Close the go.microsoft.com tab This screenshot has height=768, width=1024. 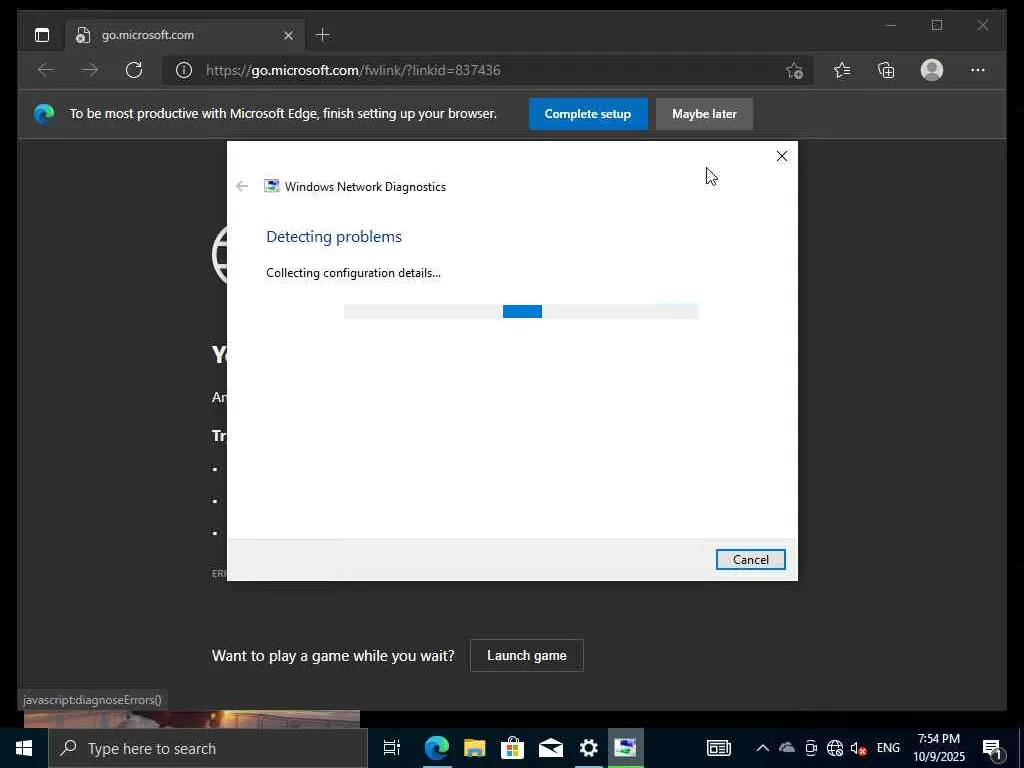pyautogui.click(x=288, y=35)
